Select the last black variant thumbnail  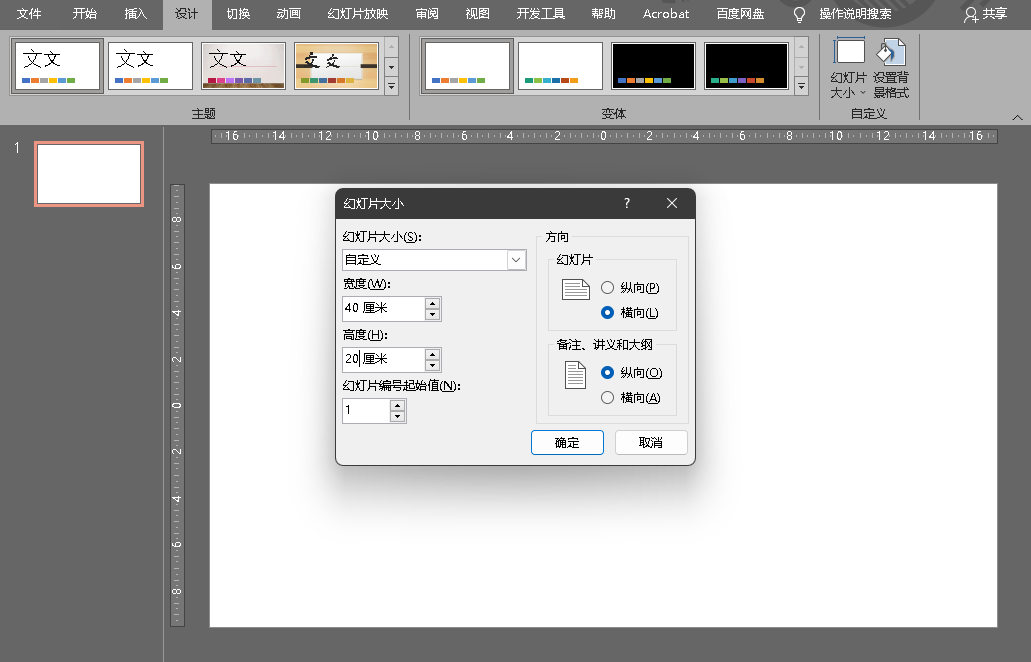point(746,66)
